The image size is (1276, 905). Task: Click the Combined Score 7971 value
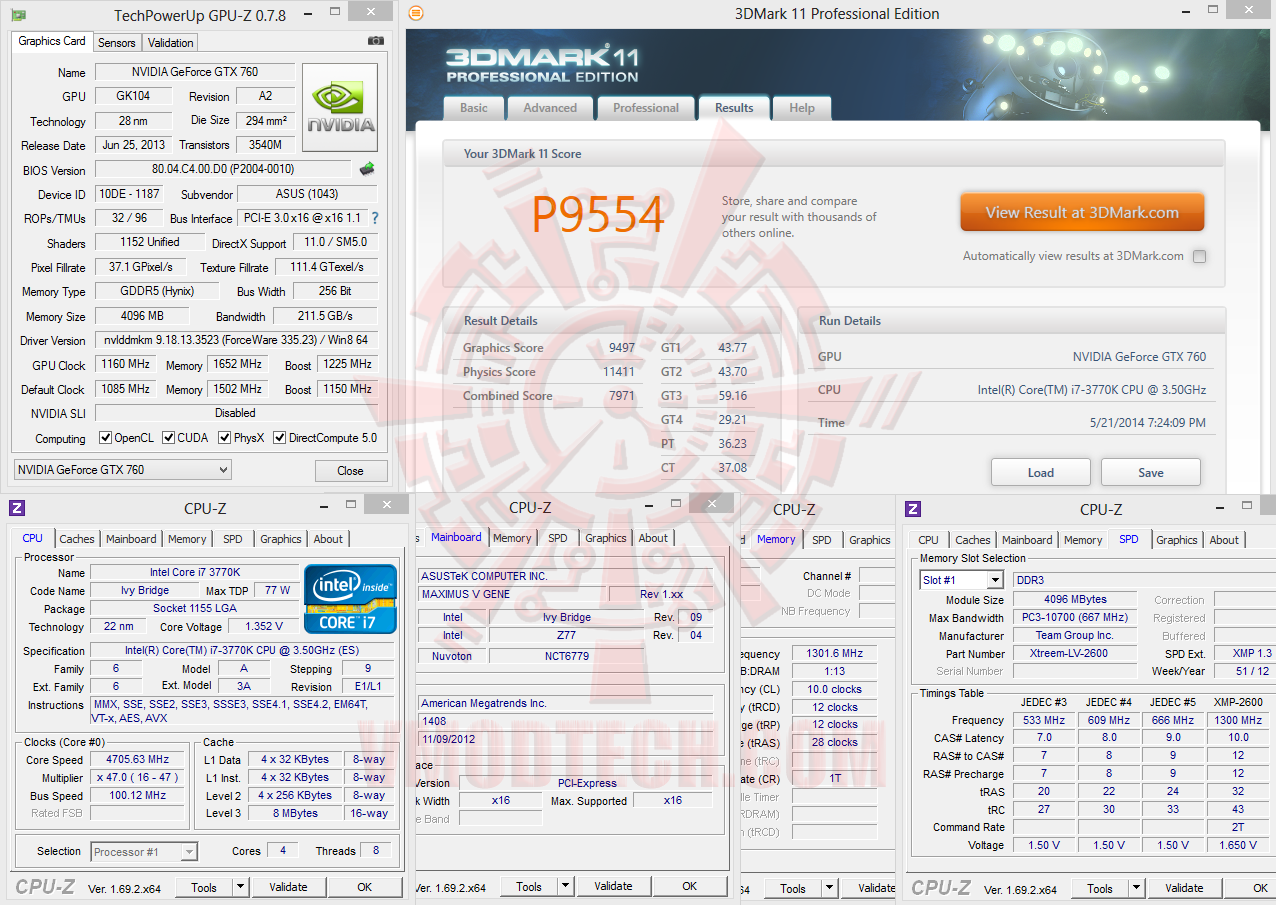tap(621, 396)
